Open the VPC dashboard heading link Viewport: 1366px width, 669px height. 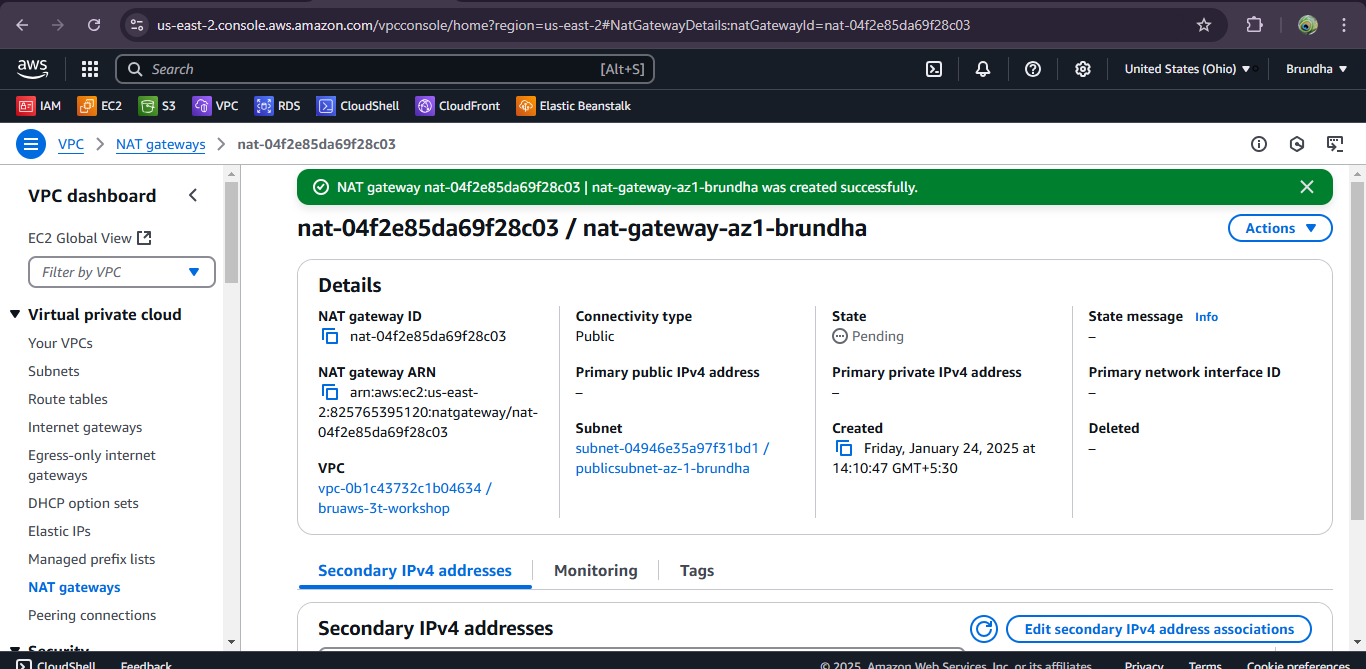tap(92, 196)
